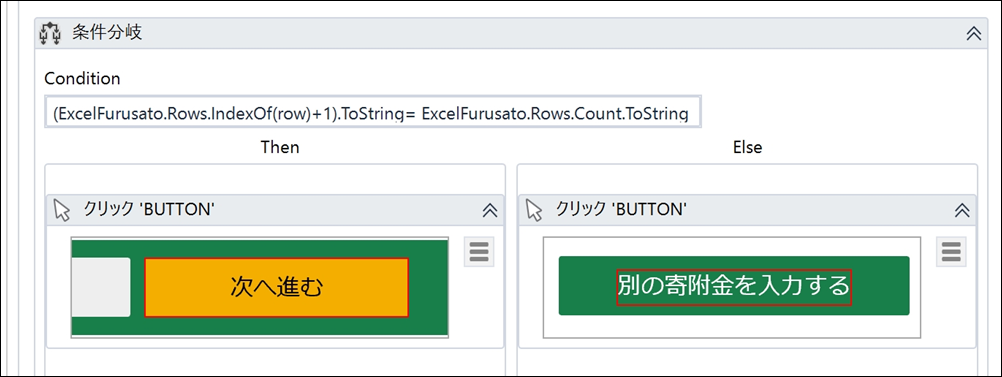Select Else branch クリック 'BUTTON' title
This screenshot has height=377, width=1002.
click(x=621, y=210)
